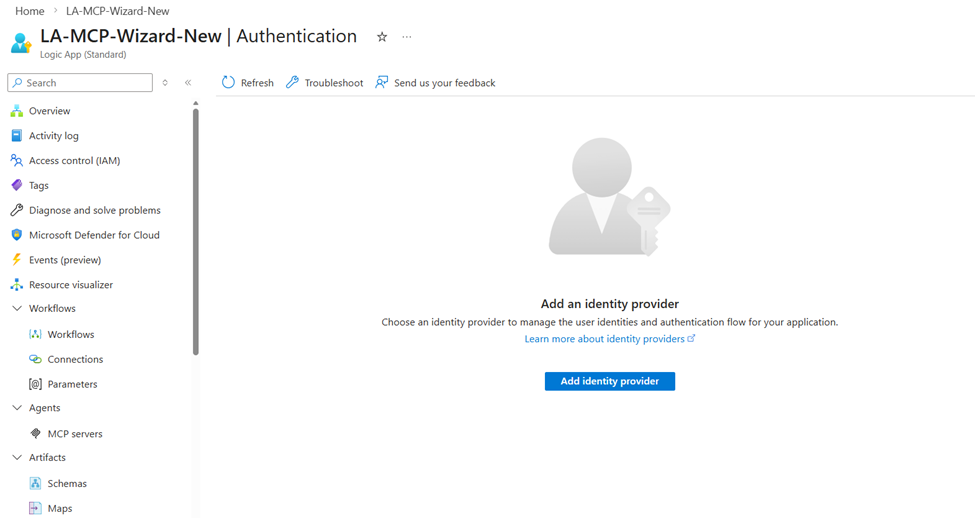
Task: Click the purple Tags icon
Action: (x=17, y=185)
